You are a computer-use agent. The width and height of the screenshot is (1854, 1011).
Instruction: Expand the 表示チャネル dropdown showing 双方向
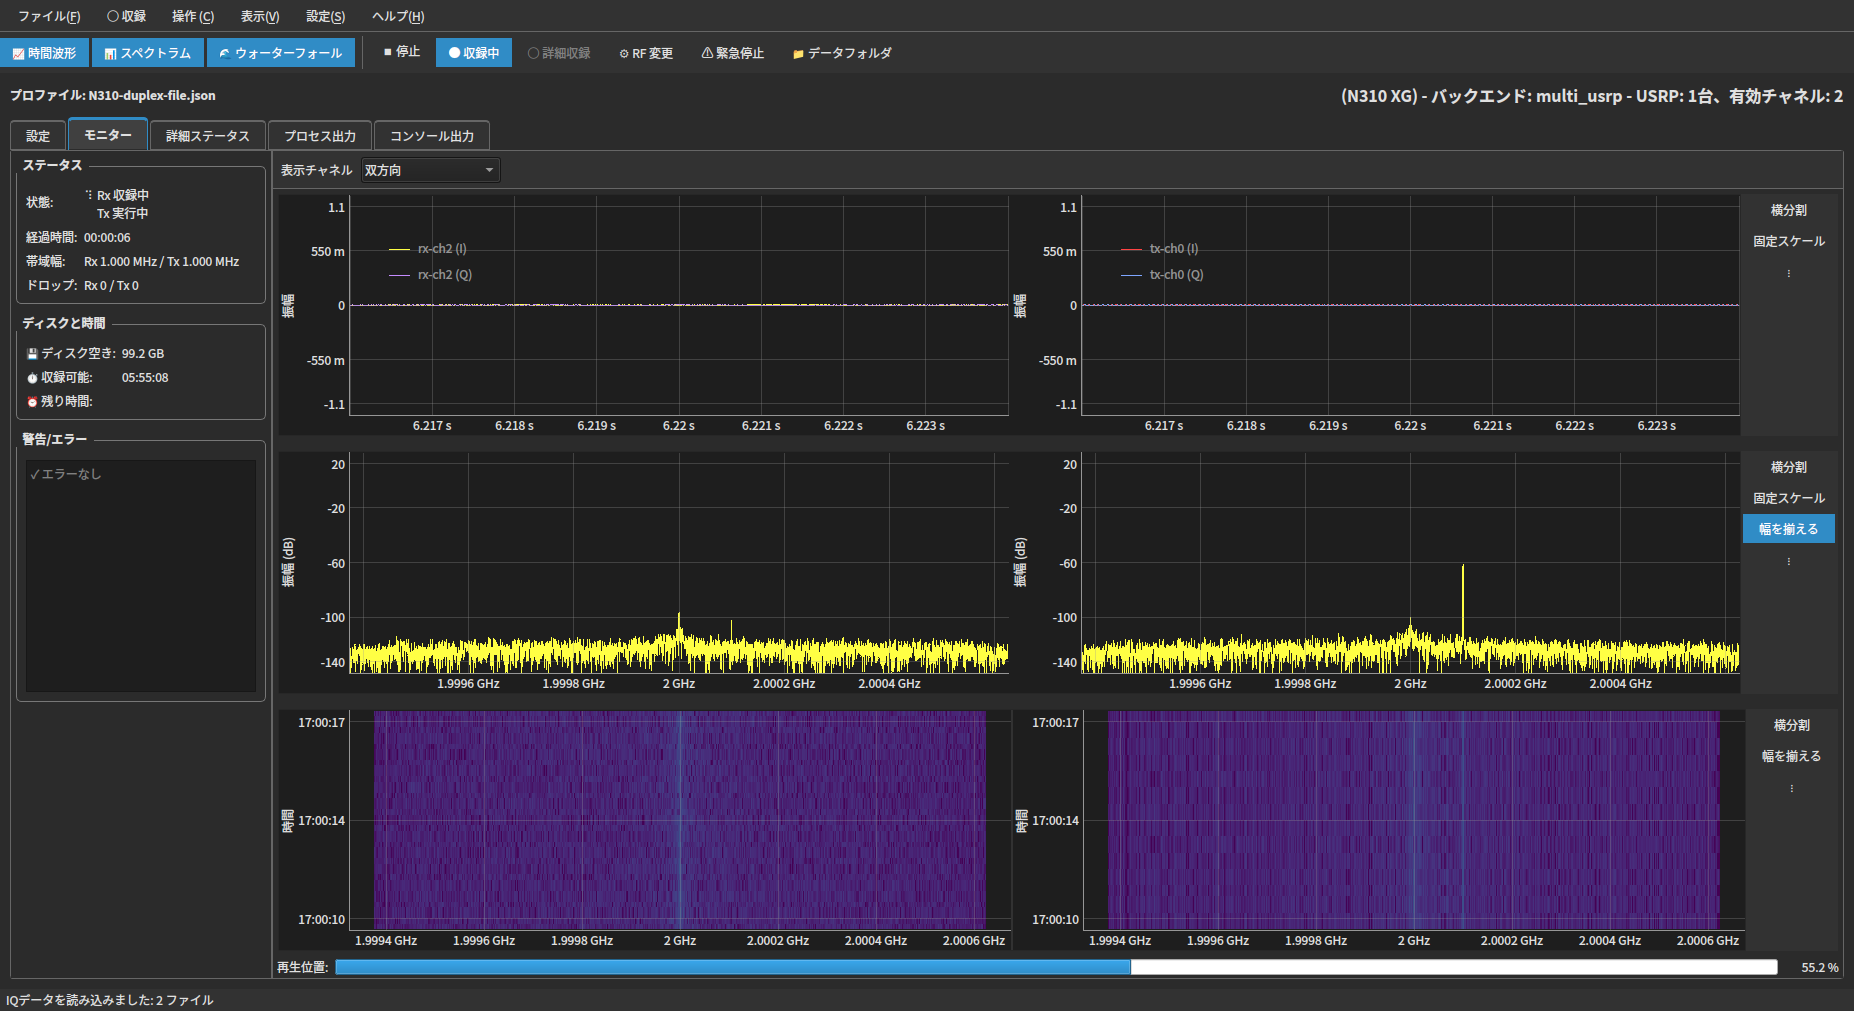[x=430, y=170]
